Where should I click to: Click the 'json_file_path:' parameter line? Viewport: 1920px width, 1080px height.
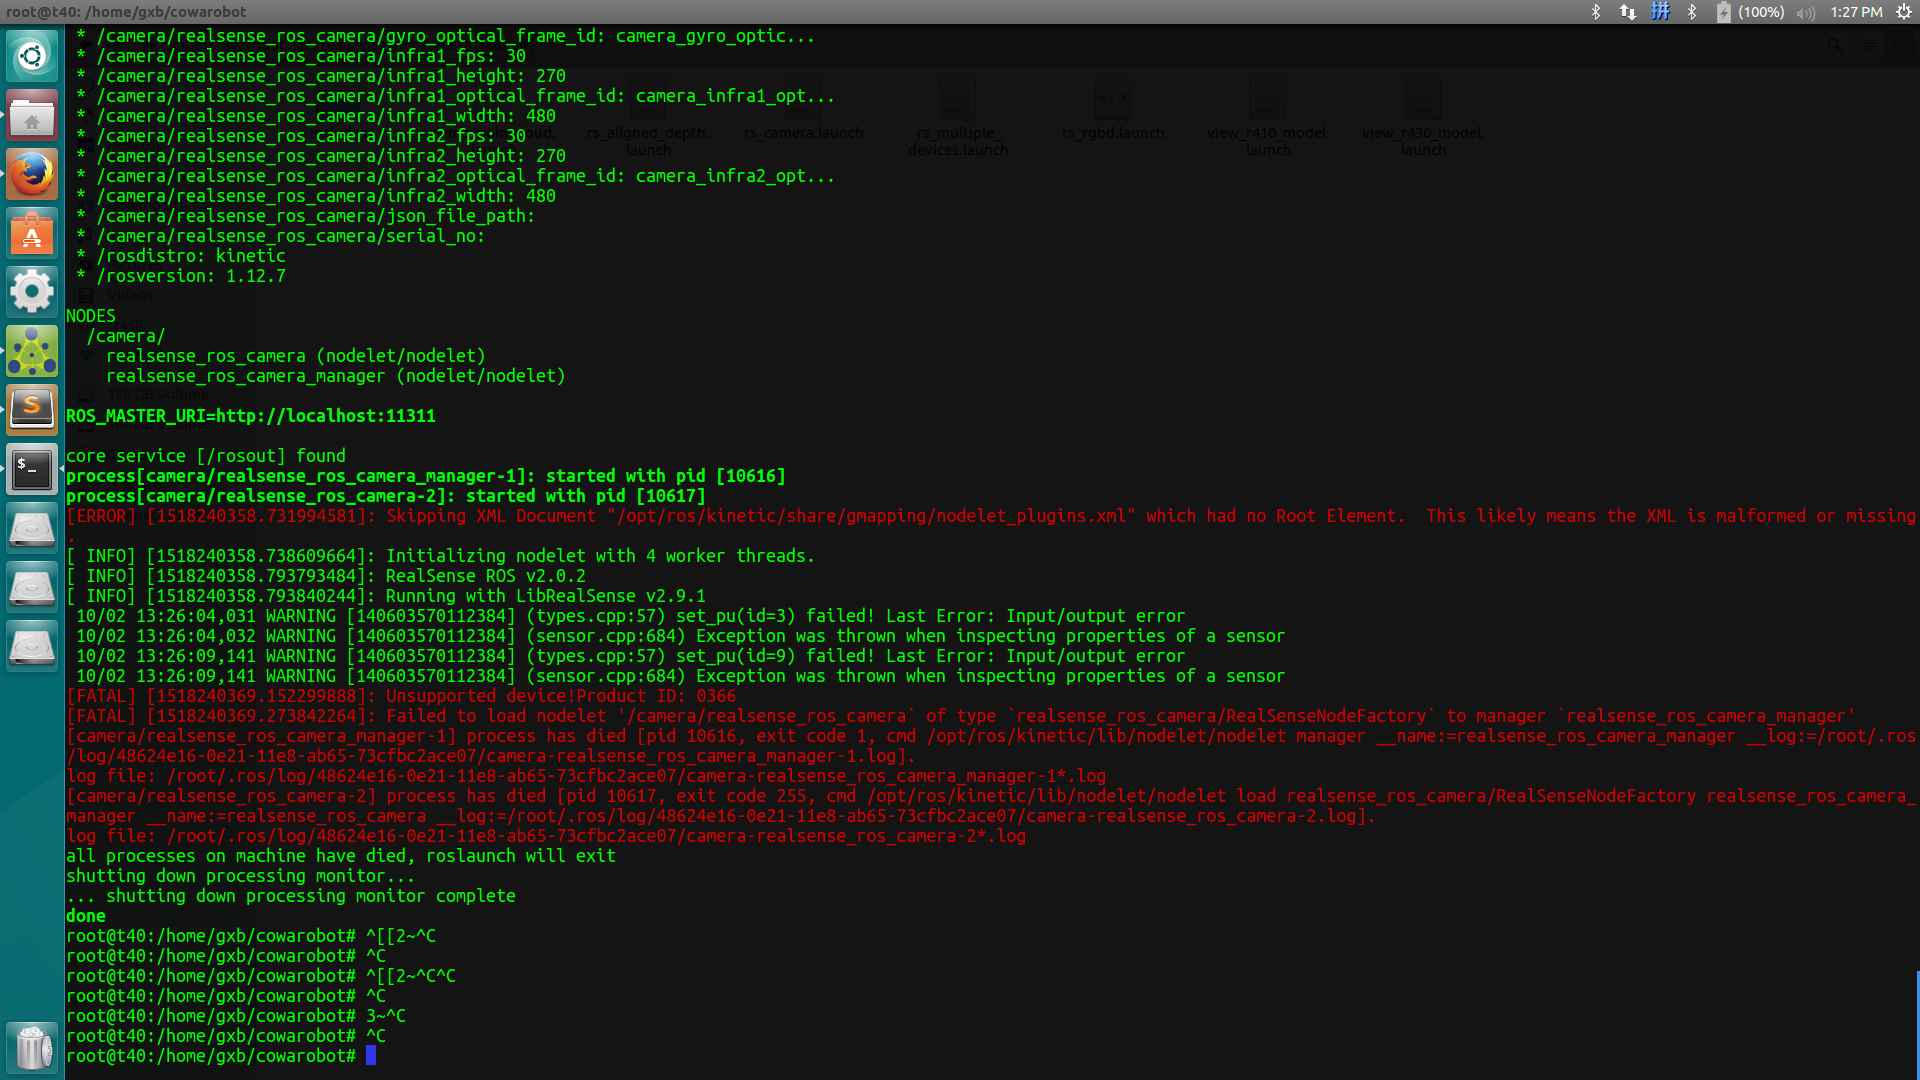[x=306, y=216]
